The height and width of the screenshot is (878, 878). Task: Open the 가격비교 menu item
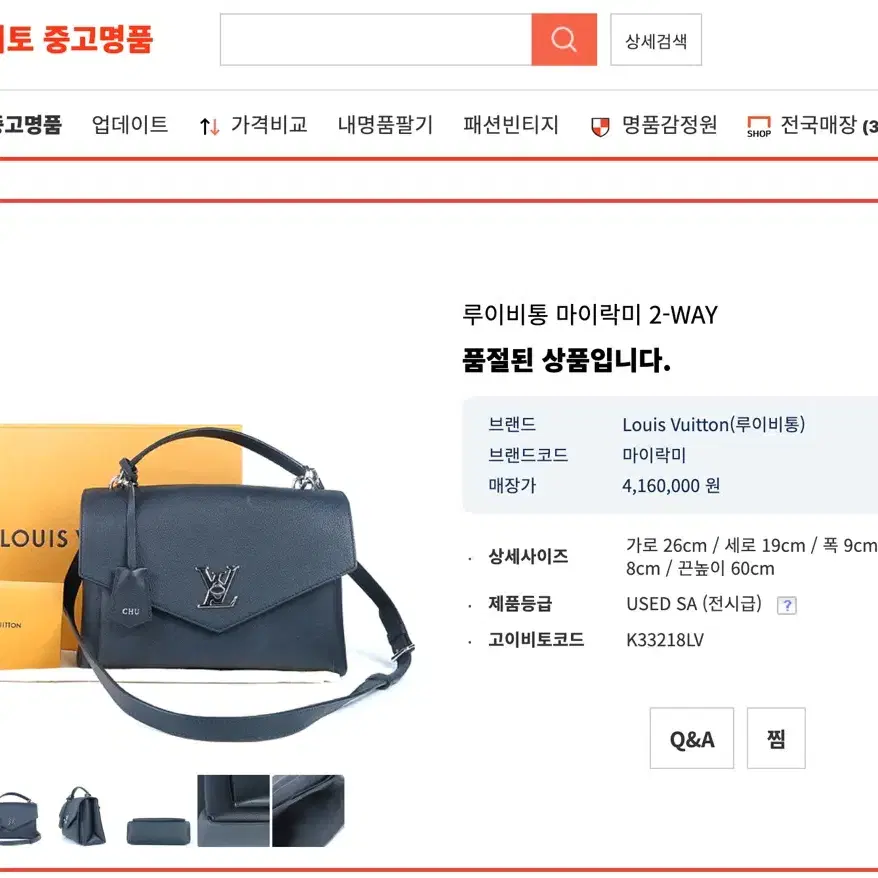point(269,124)
